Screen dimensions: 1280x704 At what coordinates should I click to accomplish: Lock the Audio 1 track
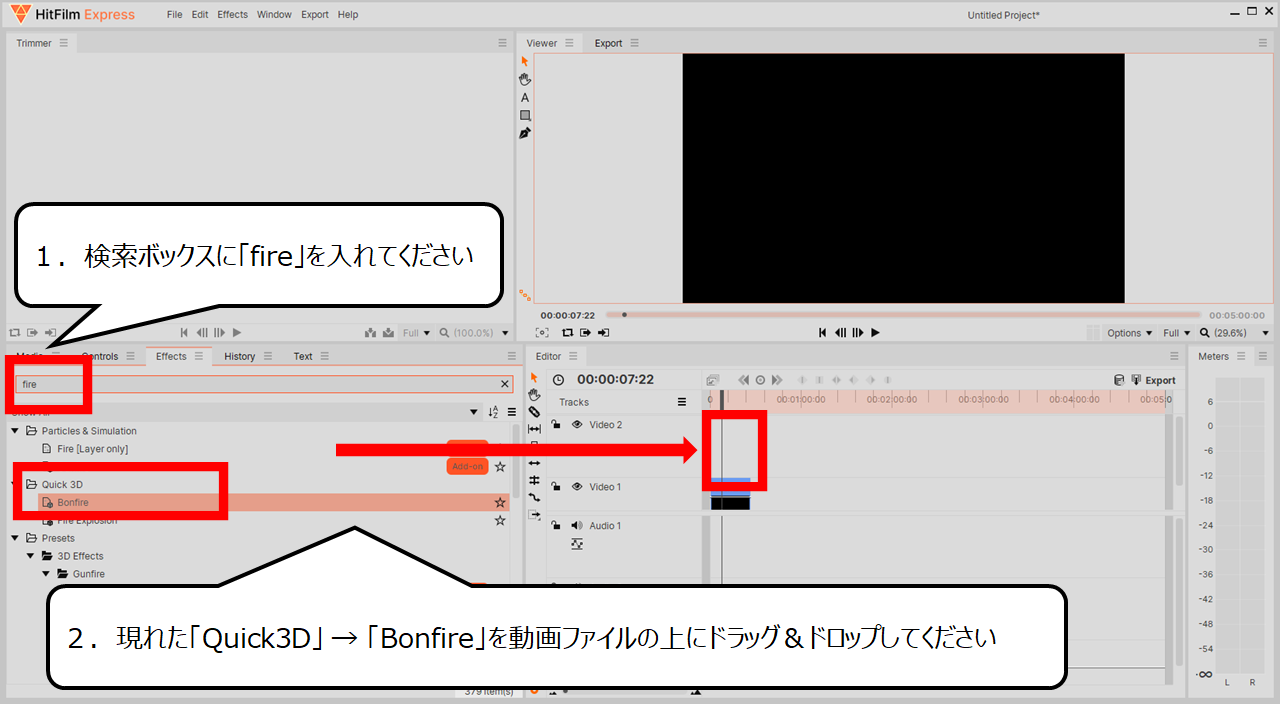coord(556,525)
